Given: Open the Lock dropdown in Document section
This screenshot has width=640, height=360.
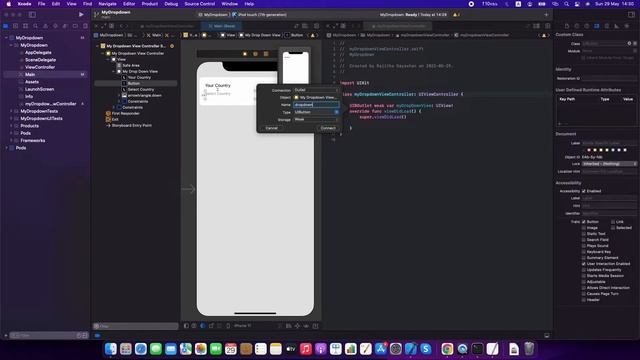Looking at the screenshot, I should click(609, 164).
